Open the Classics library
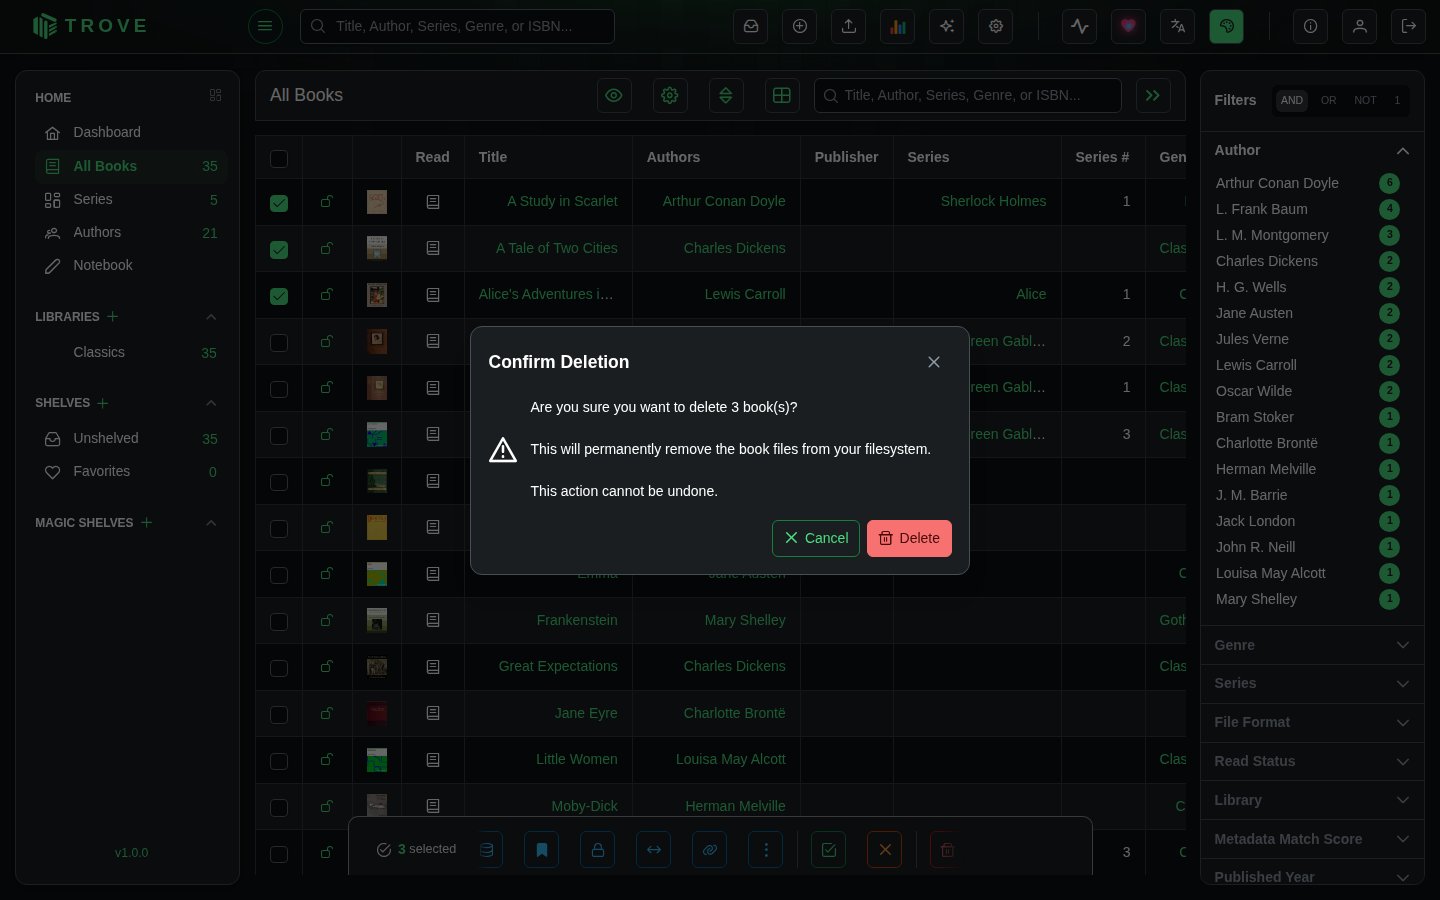 pyautogui.click(x=131, y=352)
